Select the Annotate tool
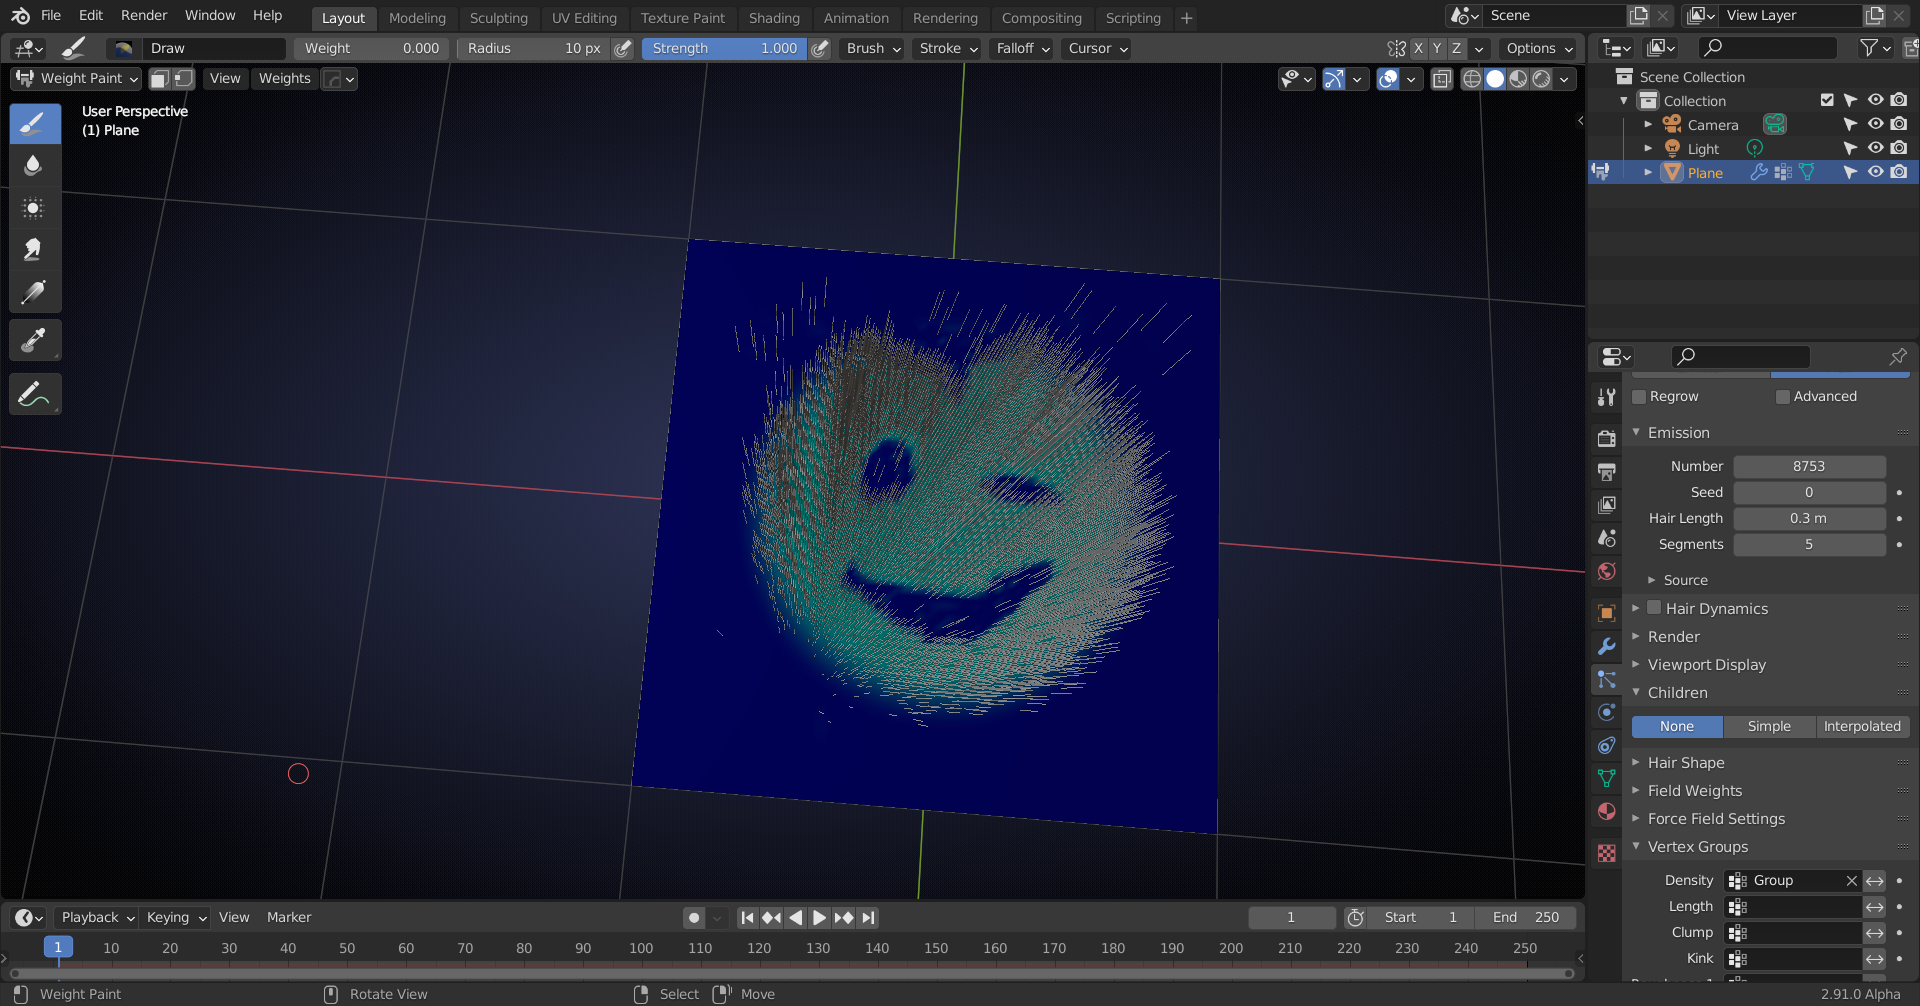Screen dimensions: 1920x1006 [34, 394]
